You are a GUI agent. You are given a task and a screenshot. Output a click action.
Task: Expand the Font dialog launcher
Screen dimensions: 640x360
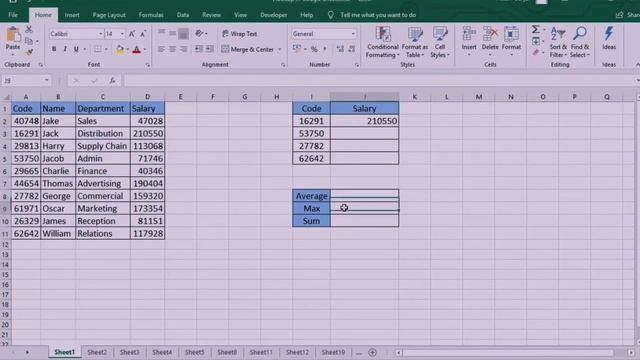tap(147, 65)
